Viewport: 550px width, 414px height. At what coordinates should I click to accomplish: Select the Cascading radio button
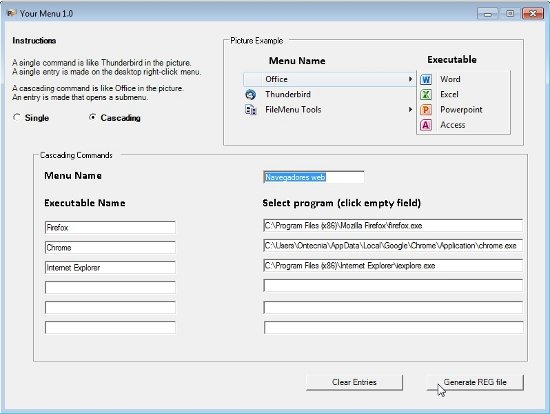coord(93,118)
